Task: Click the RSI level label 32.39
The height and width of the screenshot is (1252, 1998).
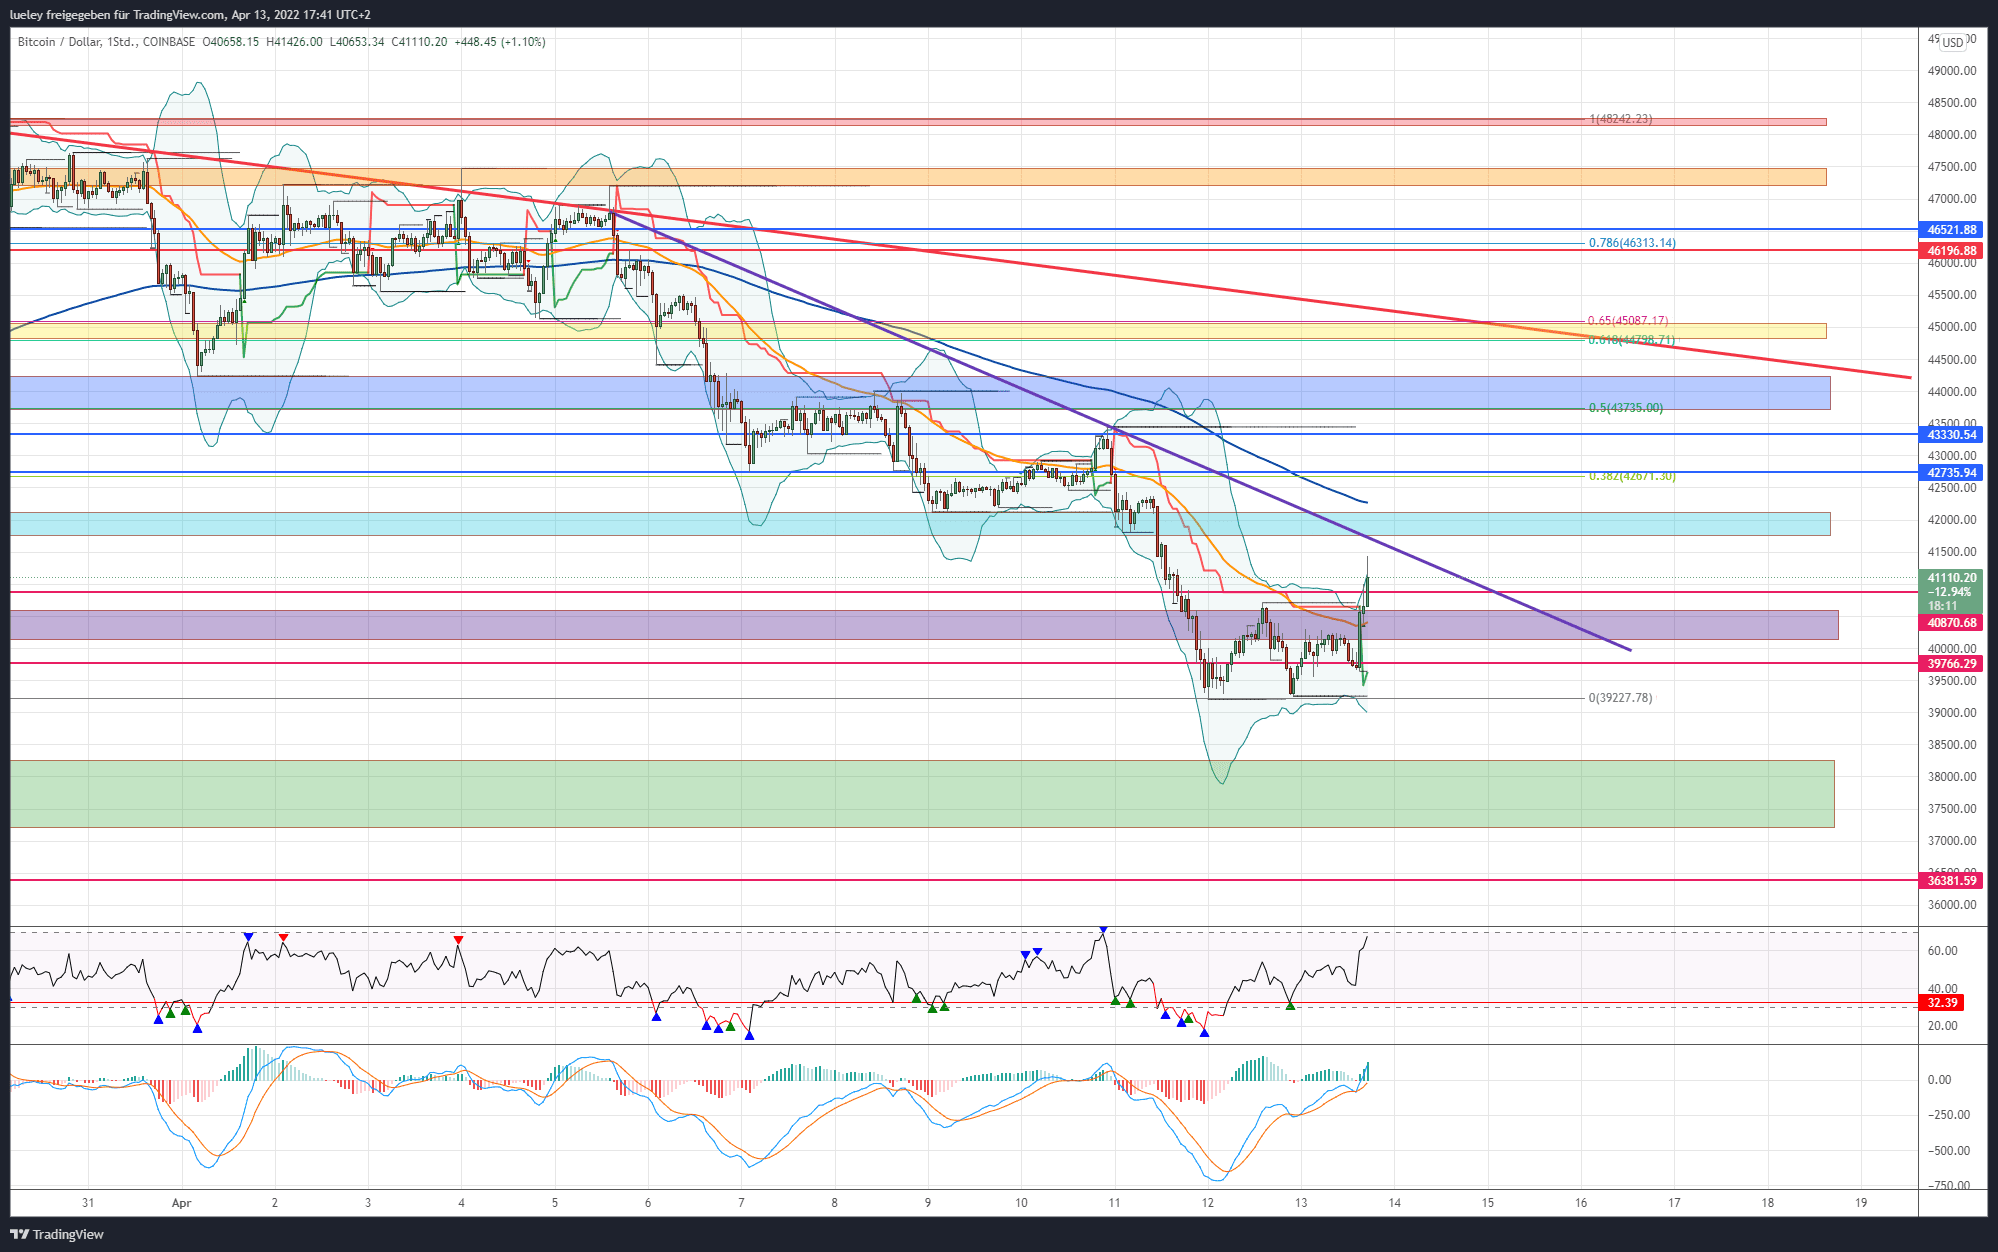Action: [1942, 1003]
